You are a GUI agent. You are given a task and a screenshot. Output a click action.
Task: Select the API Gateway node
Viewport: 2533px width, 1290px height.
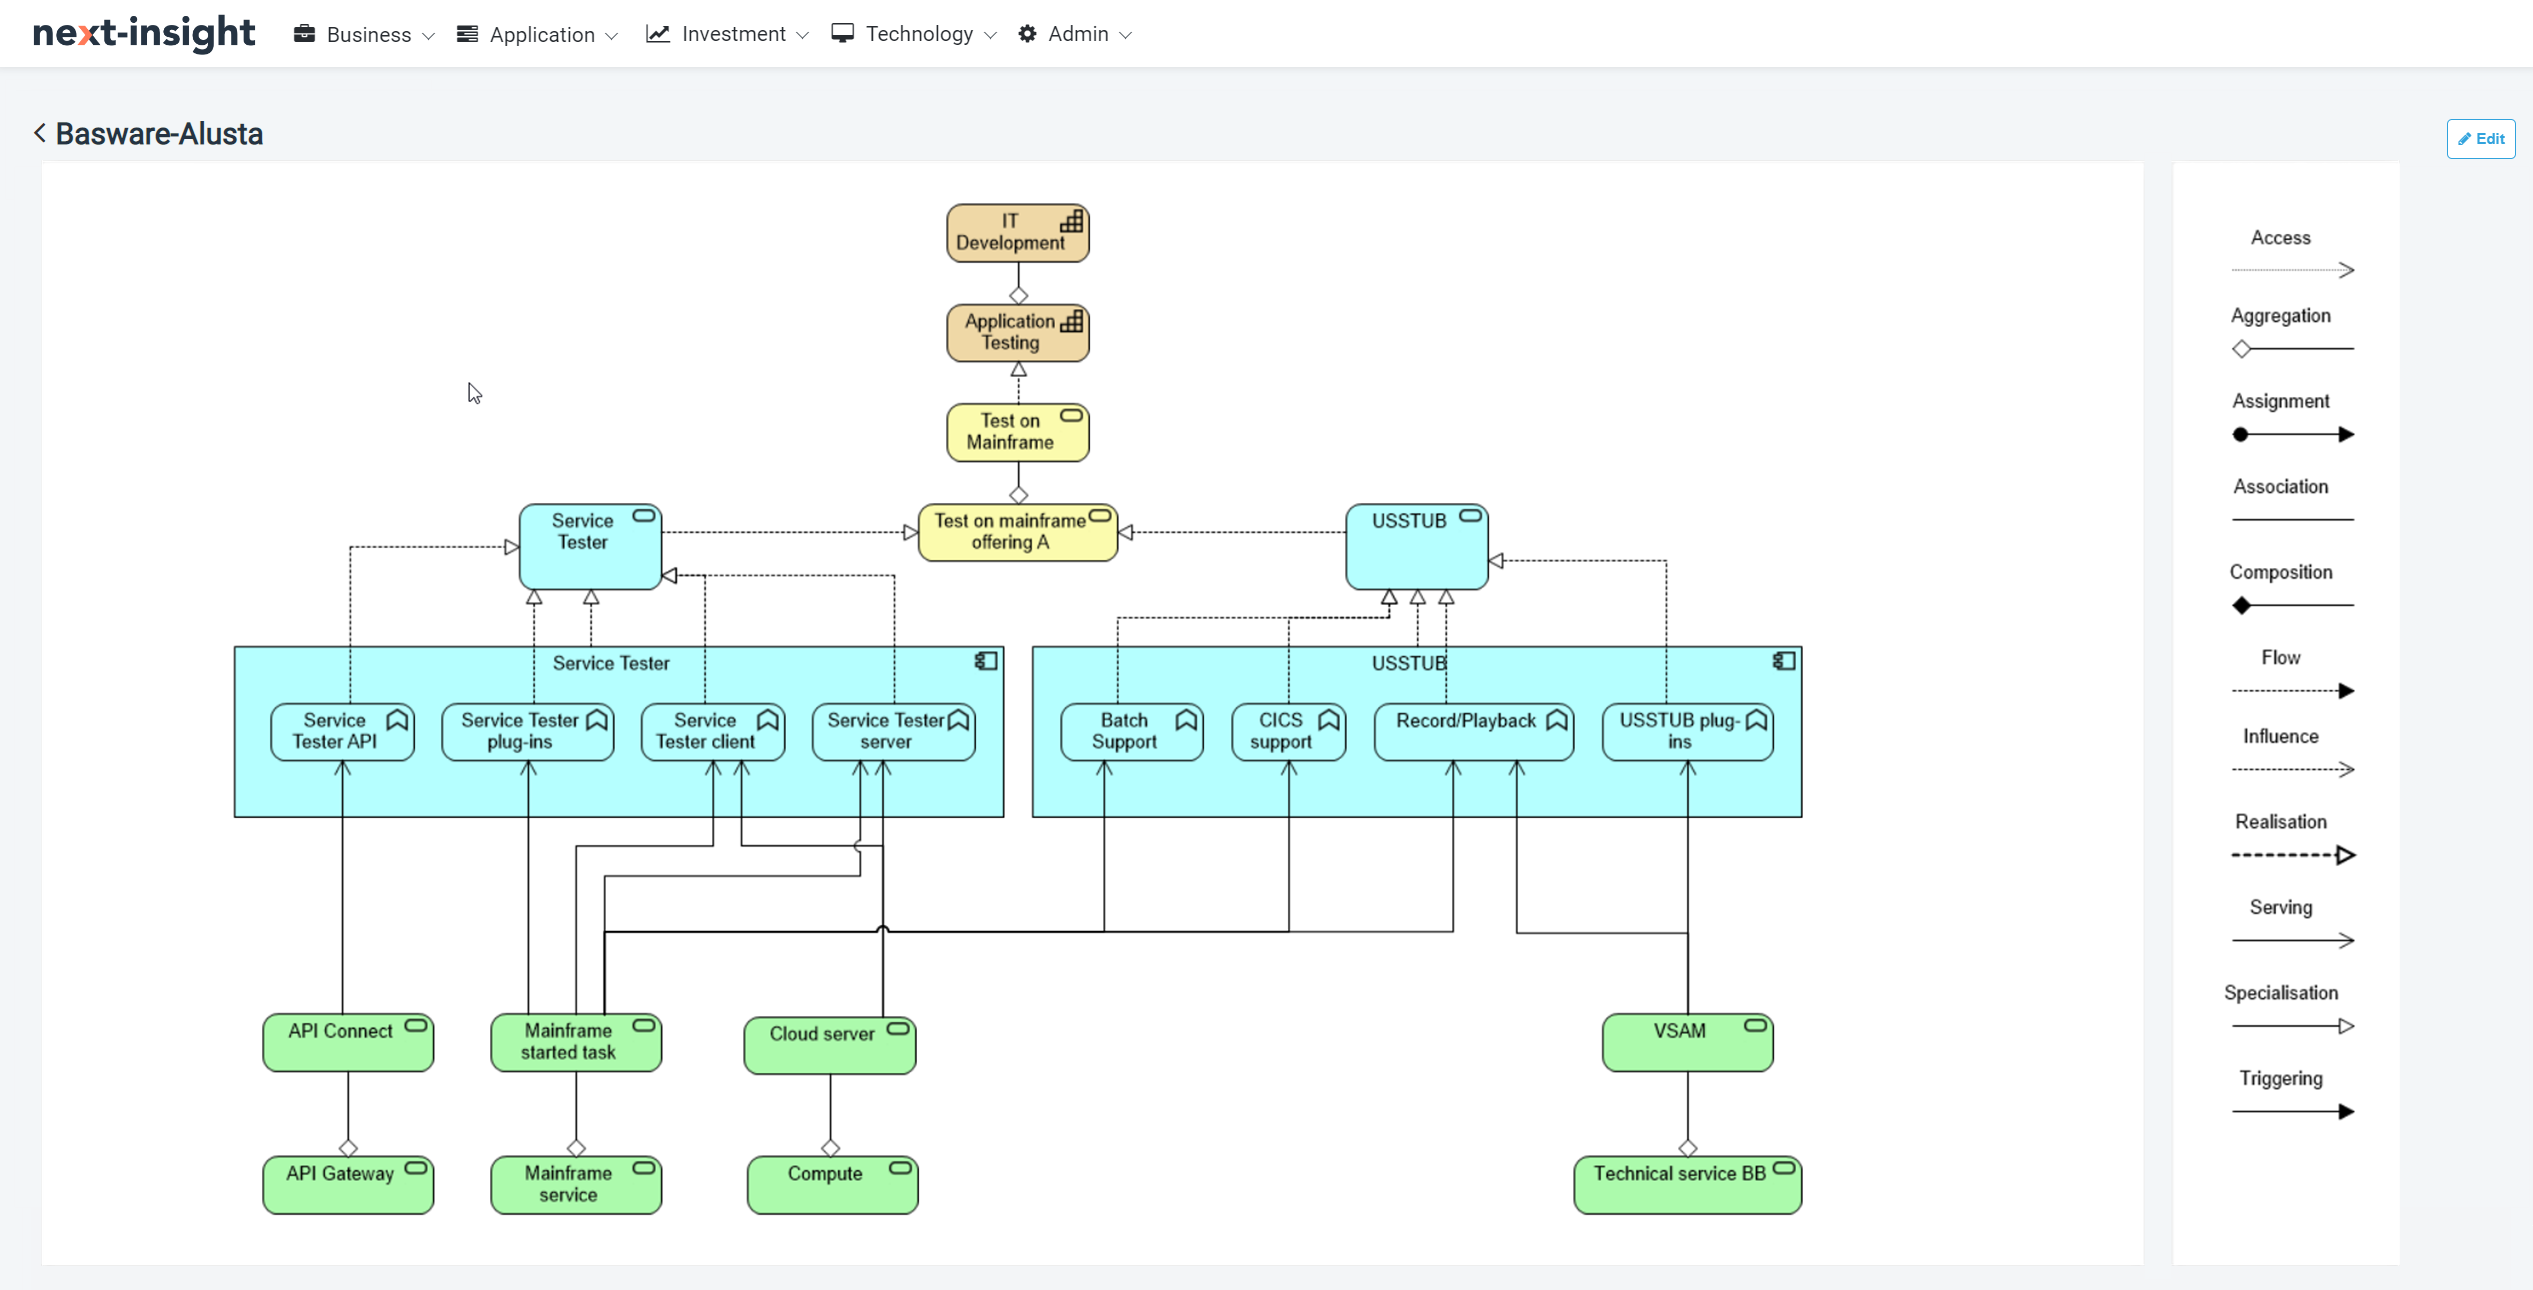pyautogui.click(x=348, y=1185)
